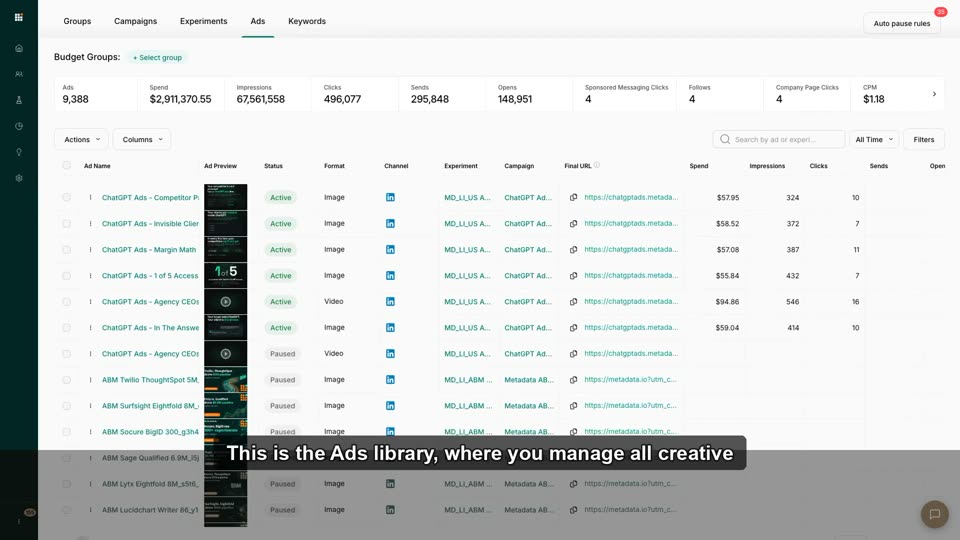This screenshot has height=540, width=960.
Task: Select checkbox for ChatGPT Ads - Margin Math
Action: click(67, 250)
